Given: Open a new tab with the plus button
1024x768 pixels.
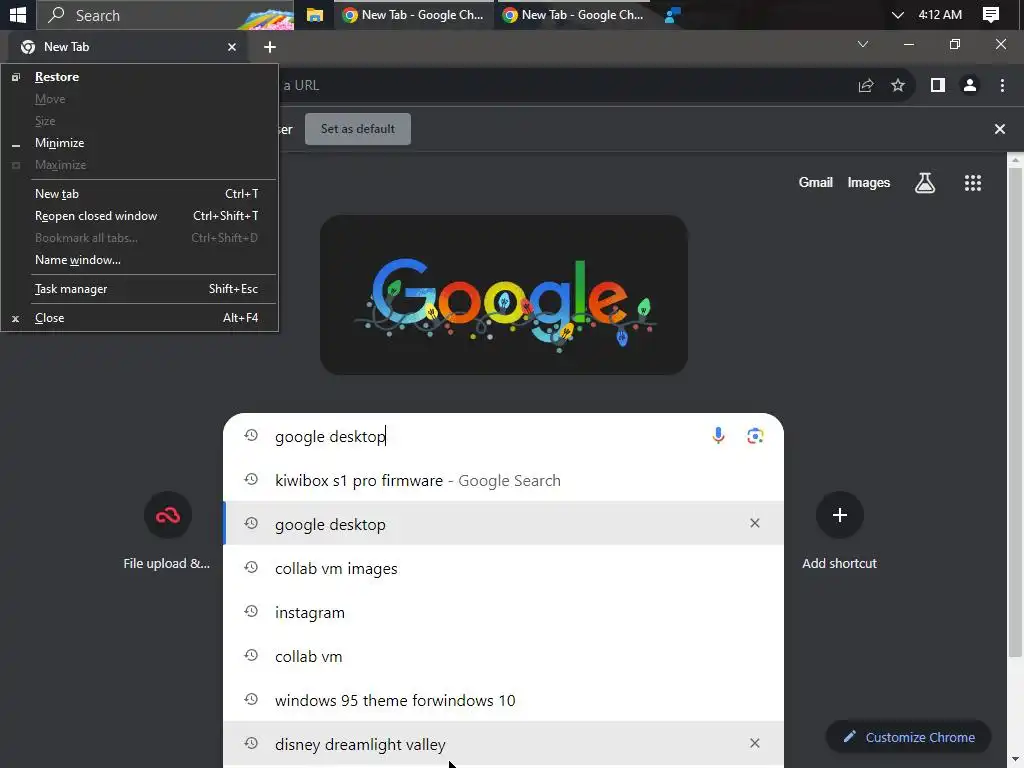Looking at the screenshot, I should click(x=270, y=47).
